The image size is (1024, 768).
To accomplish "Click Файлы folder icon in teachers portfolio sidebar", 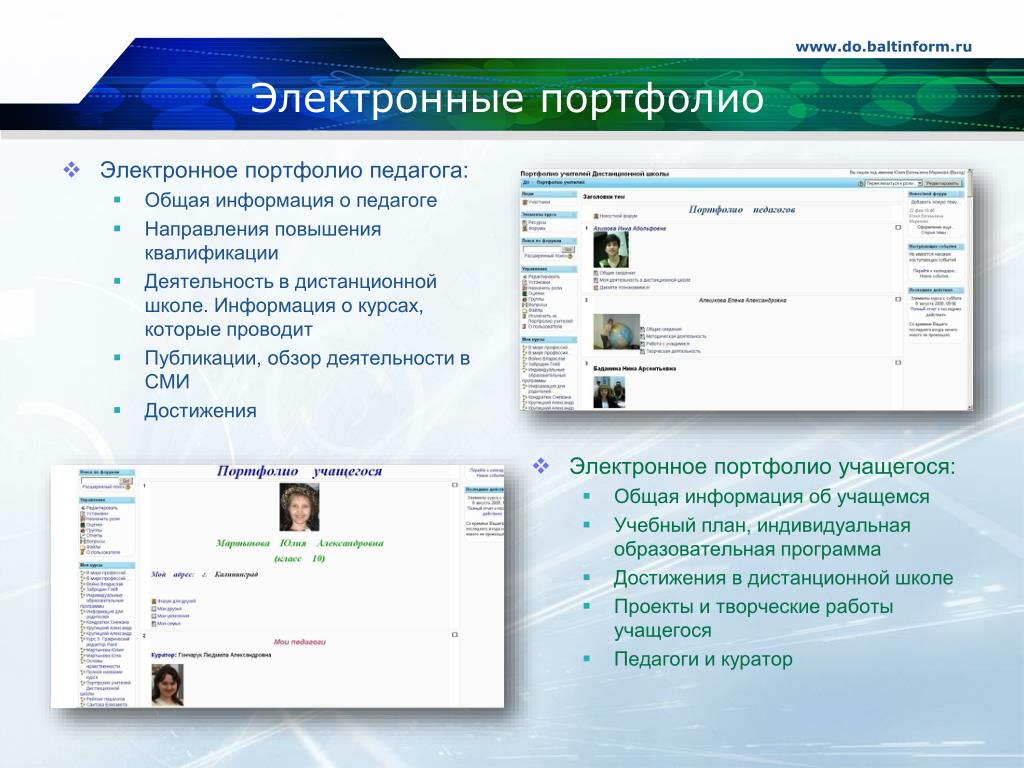I will pos(524,310).
